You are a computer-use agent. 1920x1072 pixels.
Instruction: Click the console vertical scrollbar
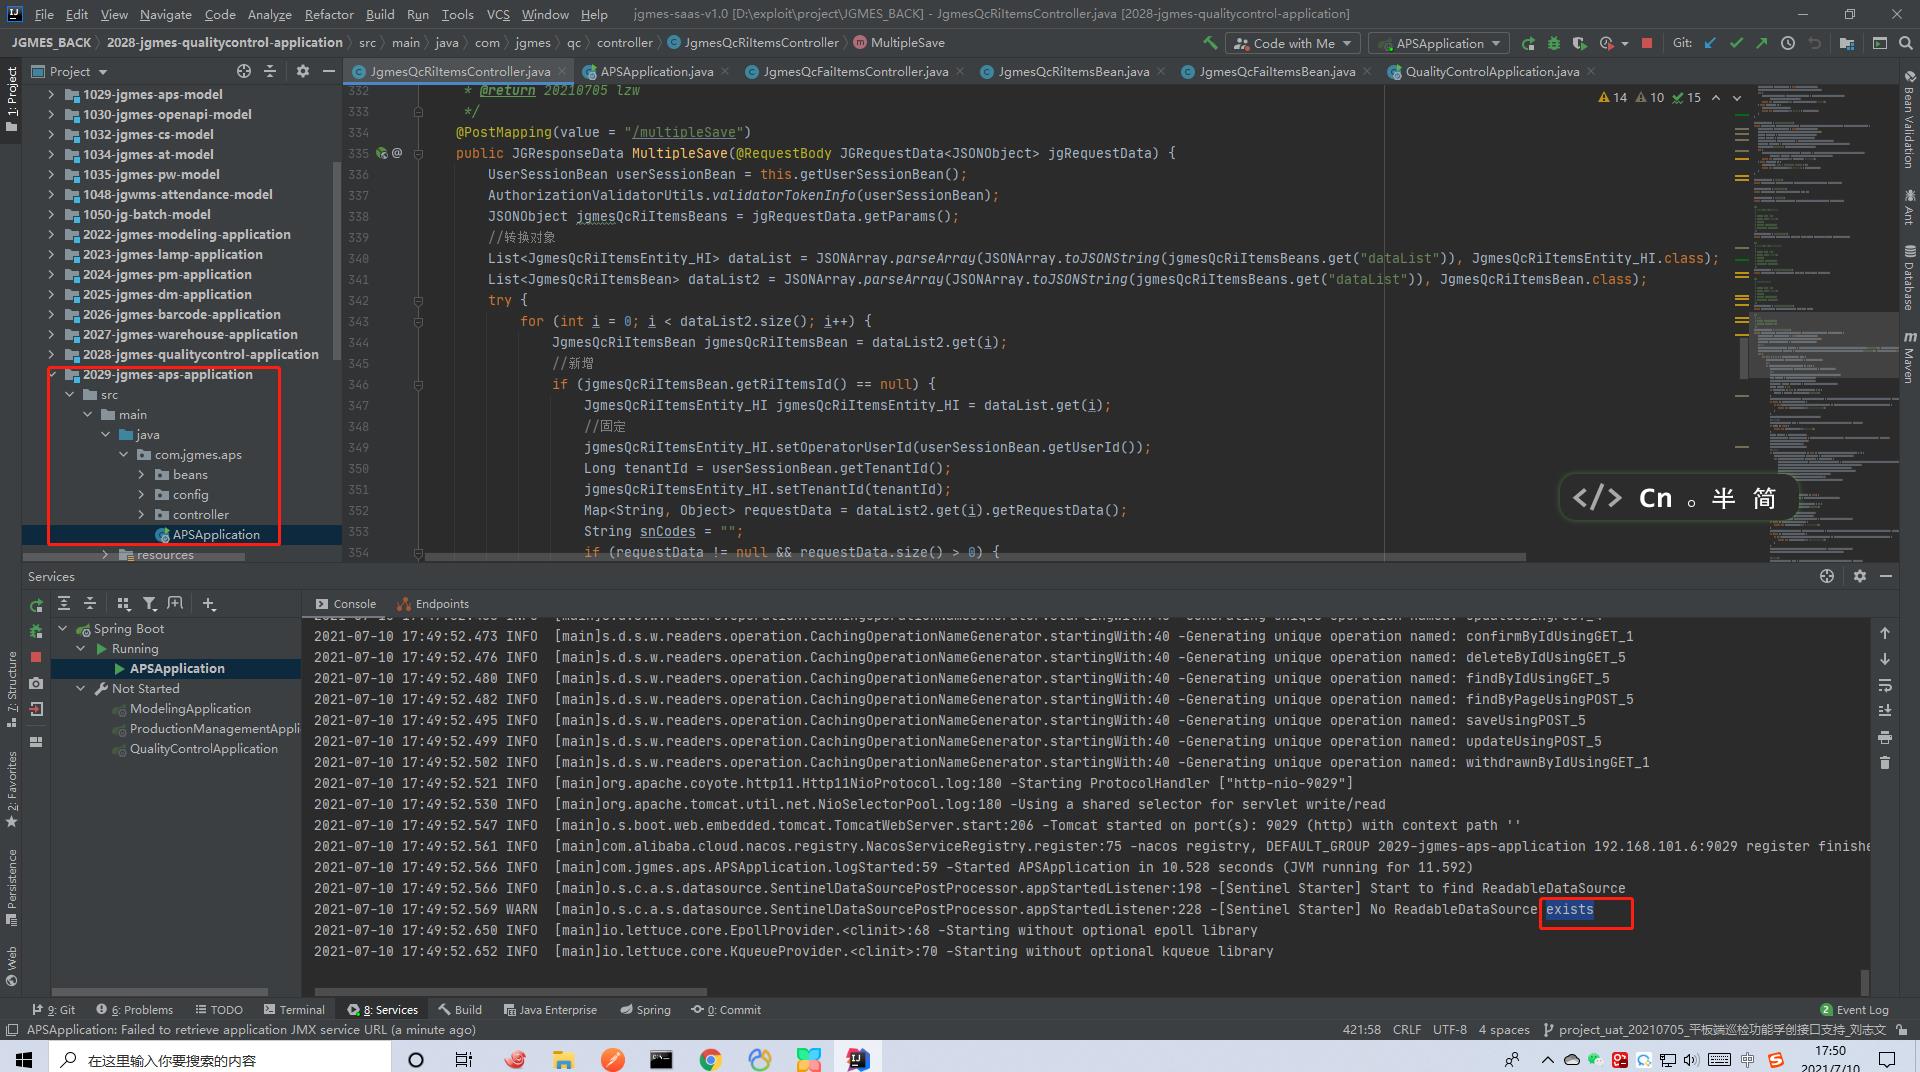1863,981
